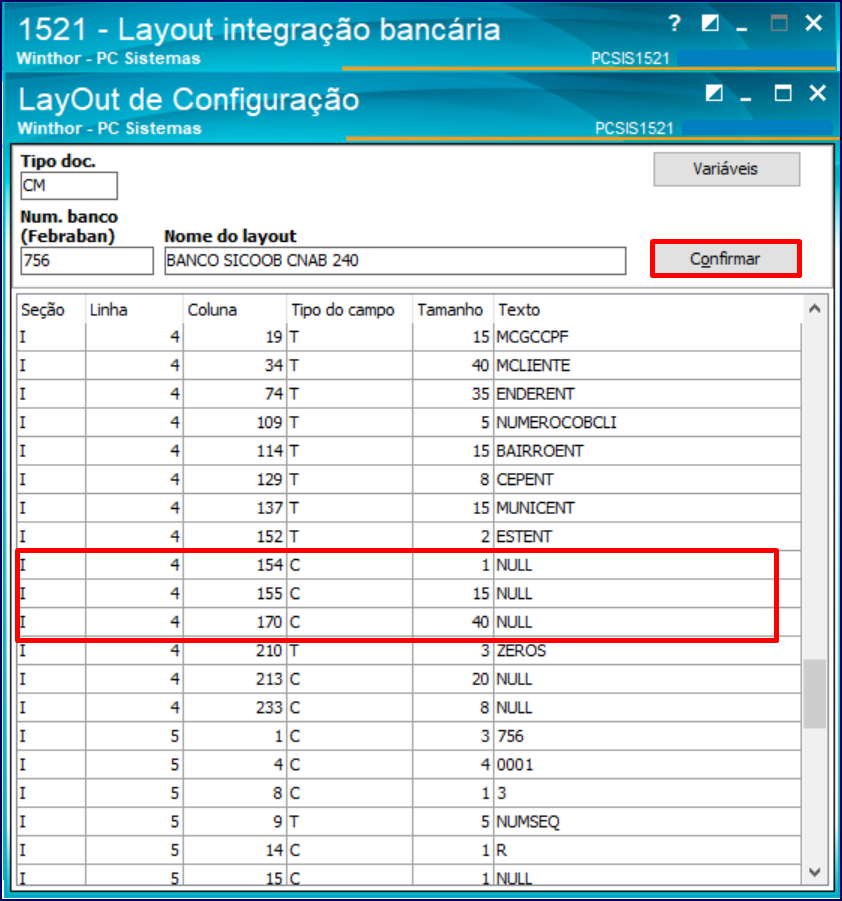The width and height of the screenshot is (842, 901).
Task: Select the BAIRROENT text cell
Action: [647, 451]
